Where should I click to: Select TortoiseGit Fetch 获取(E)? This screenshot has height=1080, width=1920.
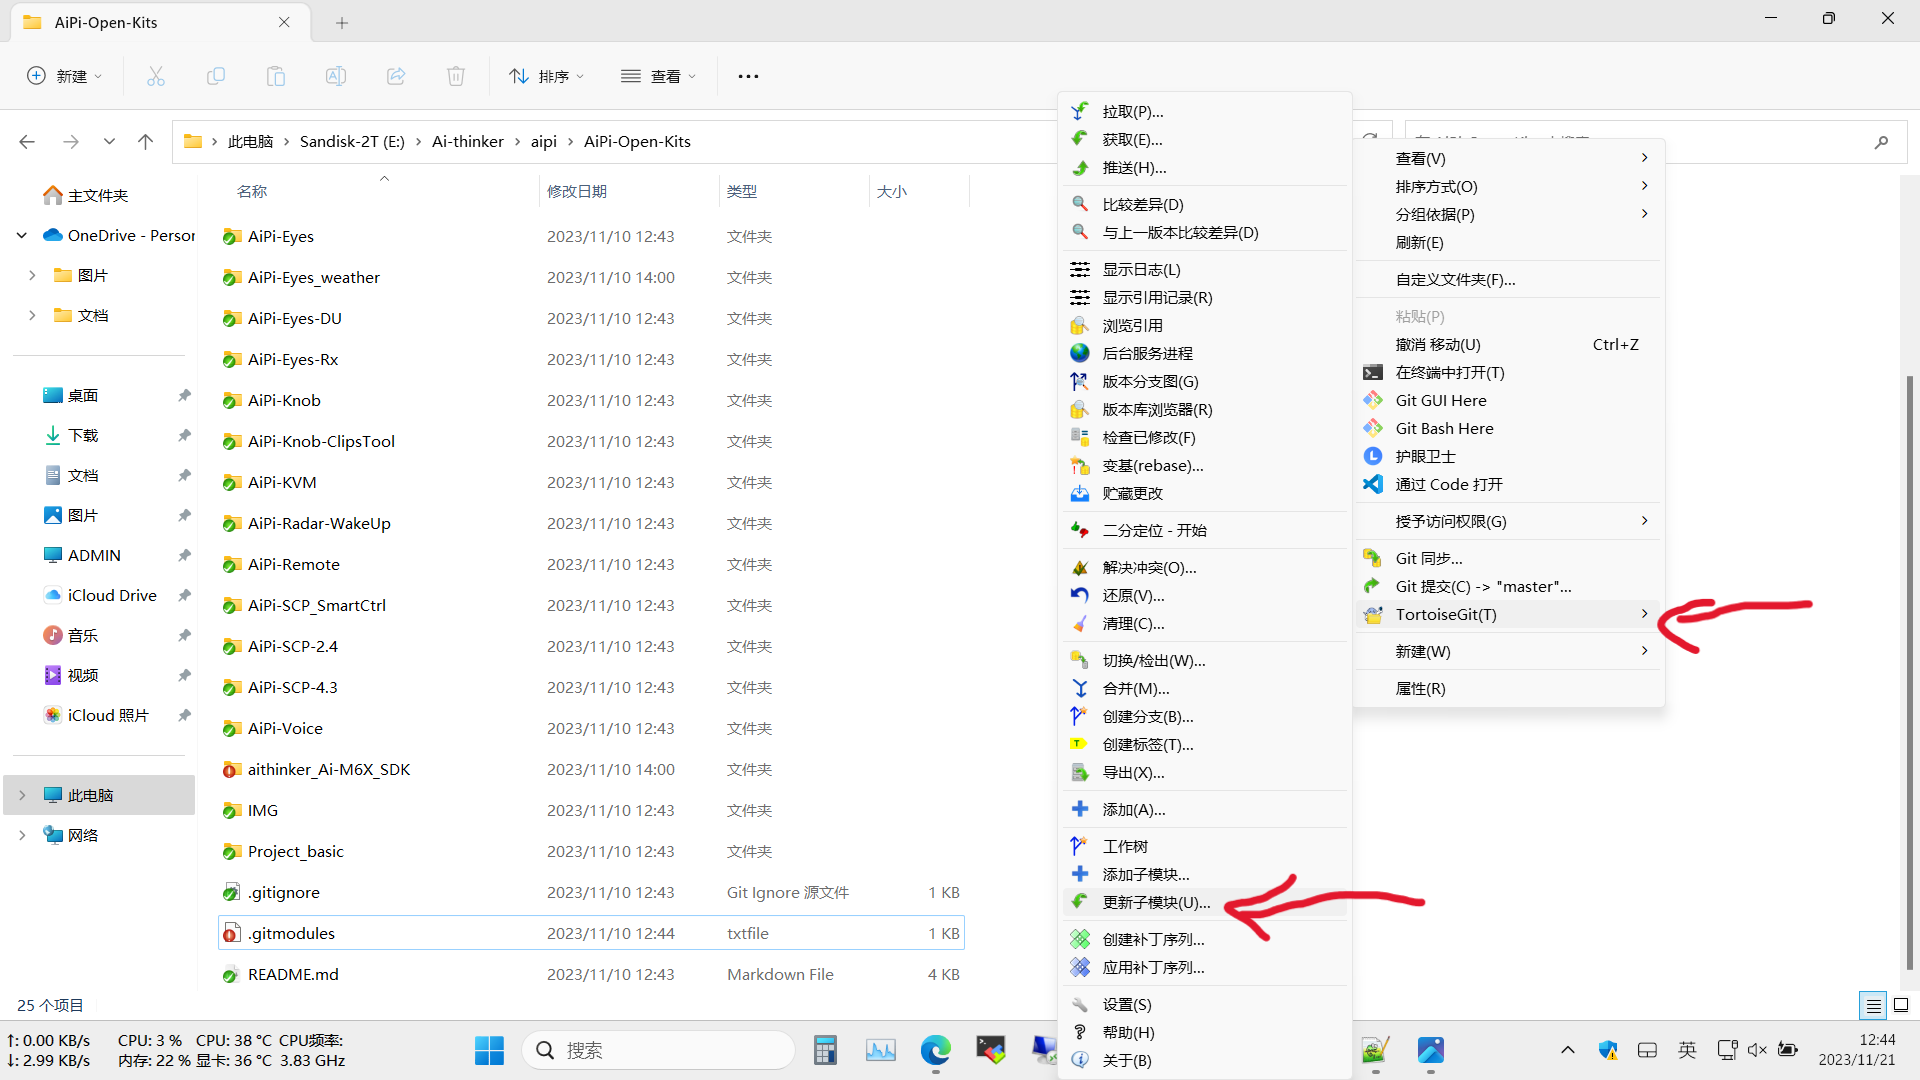(1205, 140)
